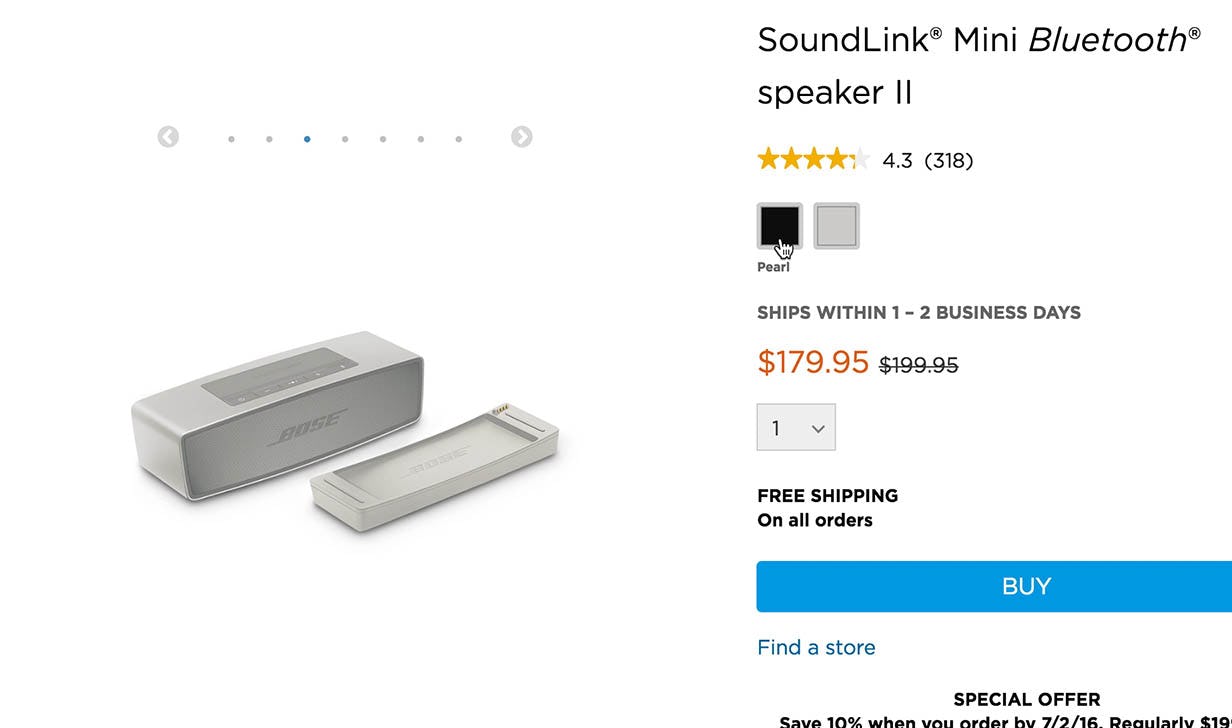
Task: Click the active blue carousel dot
Action: tap(307, 139)
